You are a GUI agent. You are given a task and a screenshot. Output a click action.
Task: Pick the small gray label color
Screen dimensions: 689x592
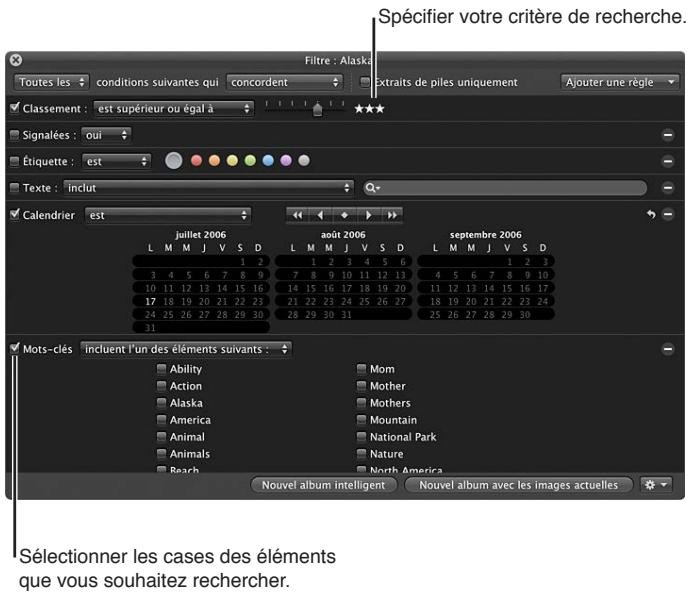pyautogui.click(x=304, y=161)
